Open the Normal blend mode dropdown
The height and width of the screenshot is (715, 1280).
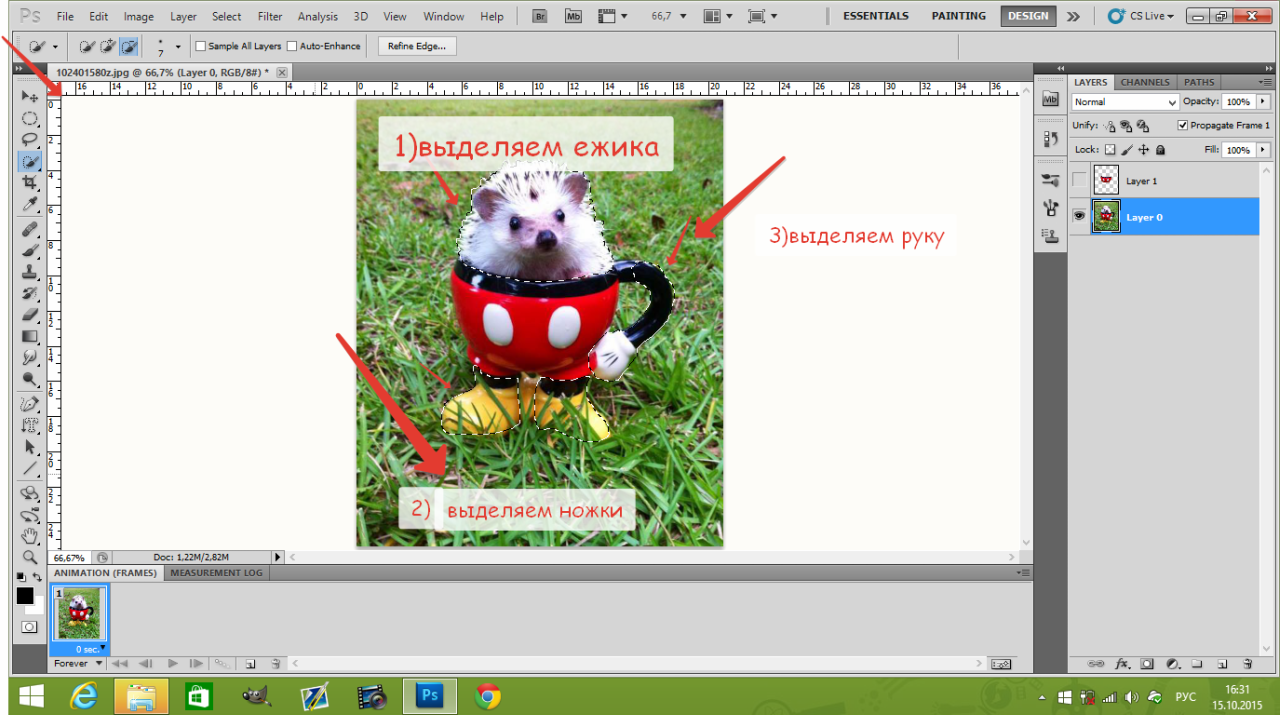point(1125,102)
